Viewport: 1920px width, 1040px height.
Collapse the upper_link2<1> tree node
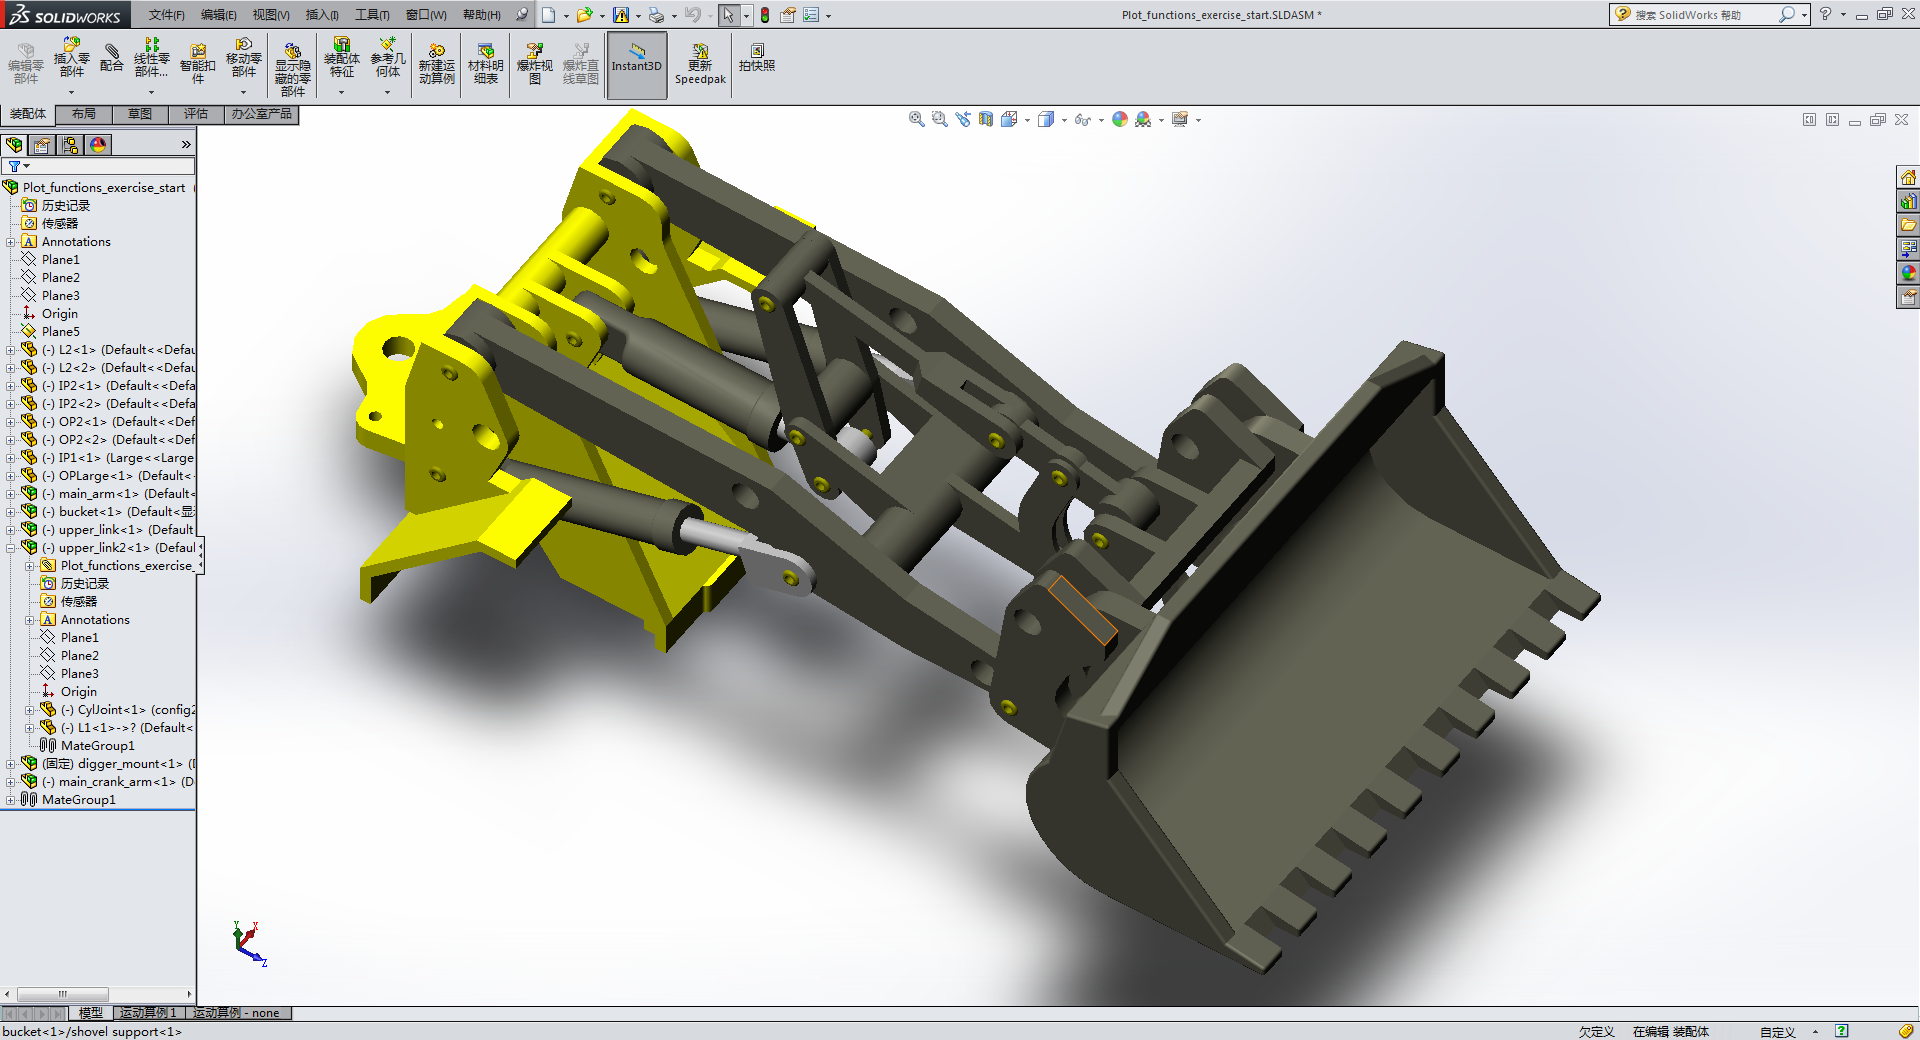coord(11,548)
